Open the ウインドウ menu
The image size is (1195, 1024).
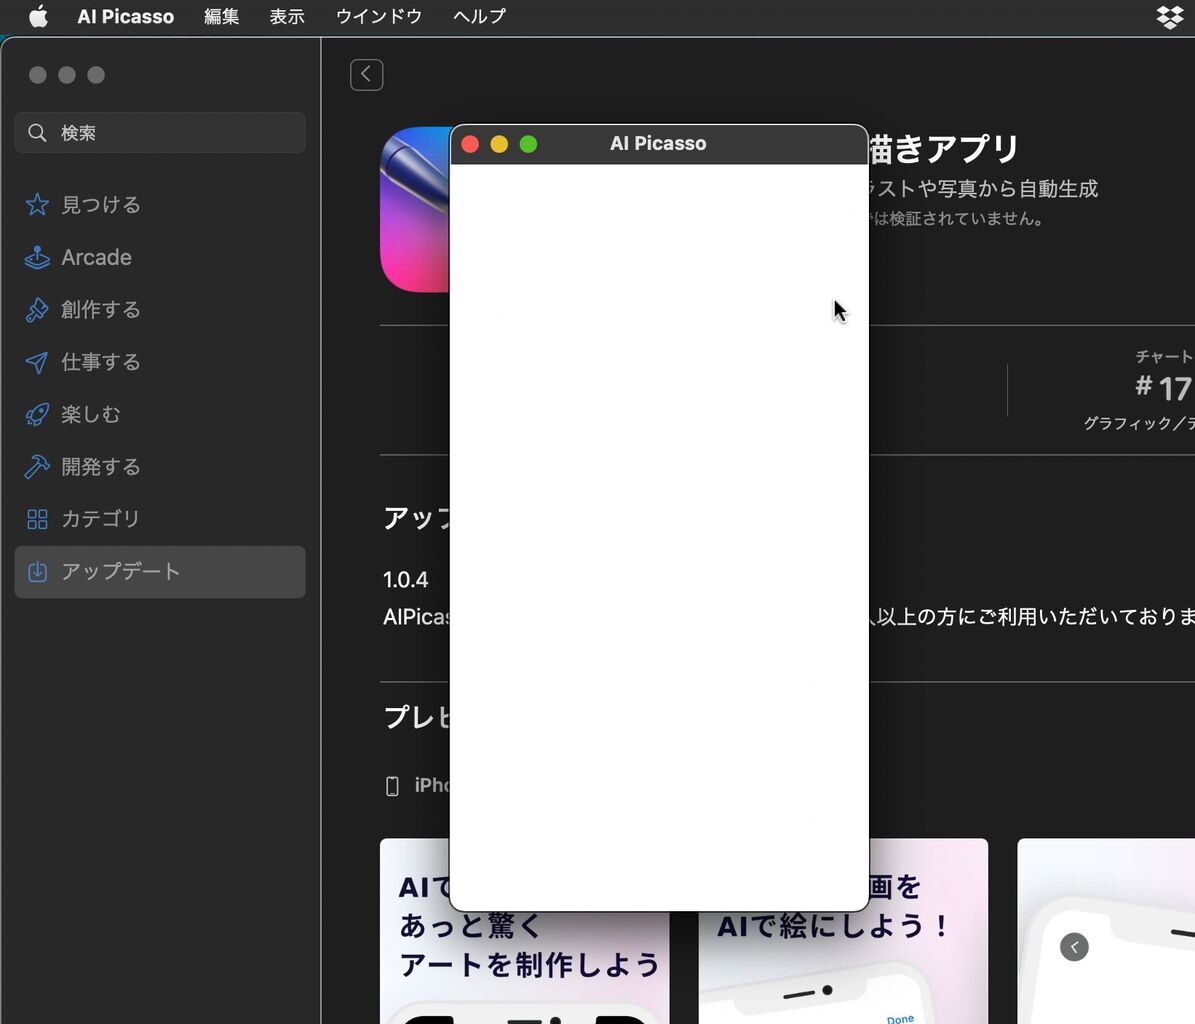[379, 16]
